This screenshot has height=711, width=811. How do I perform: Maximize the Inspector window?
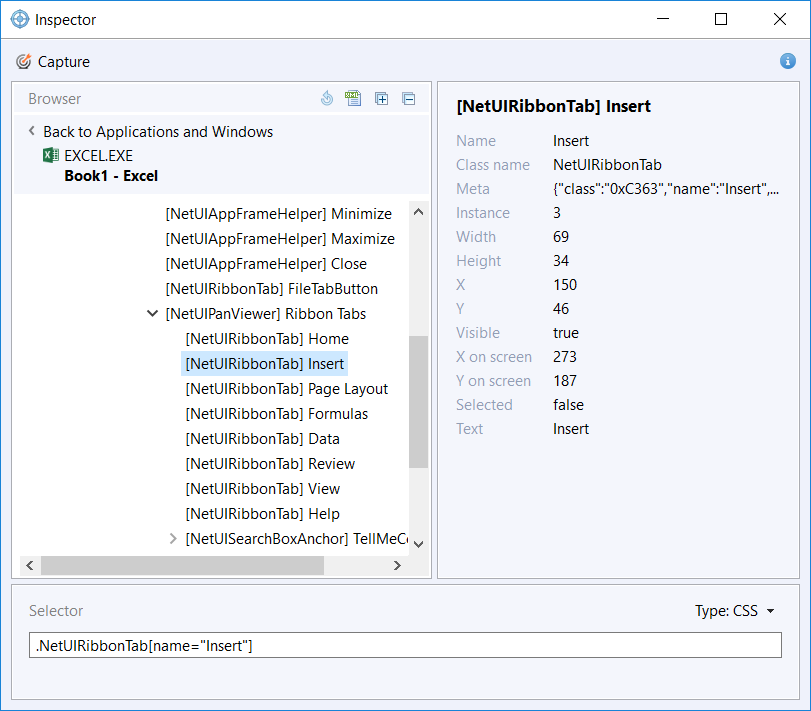tap(721, 19)
